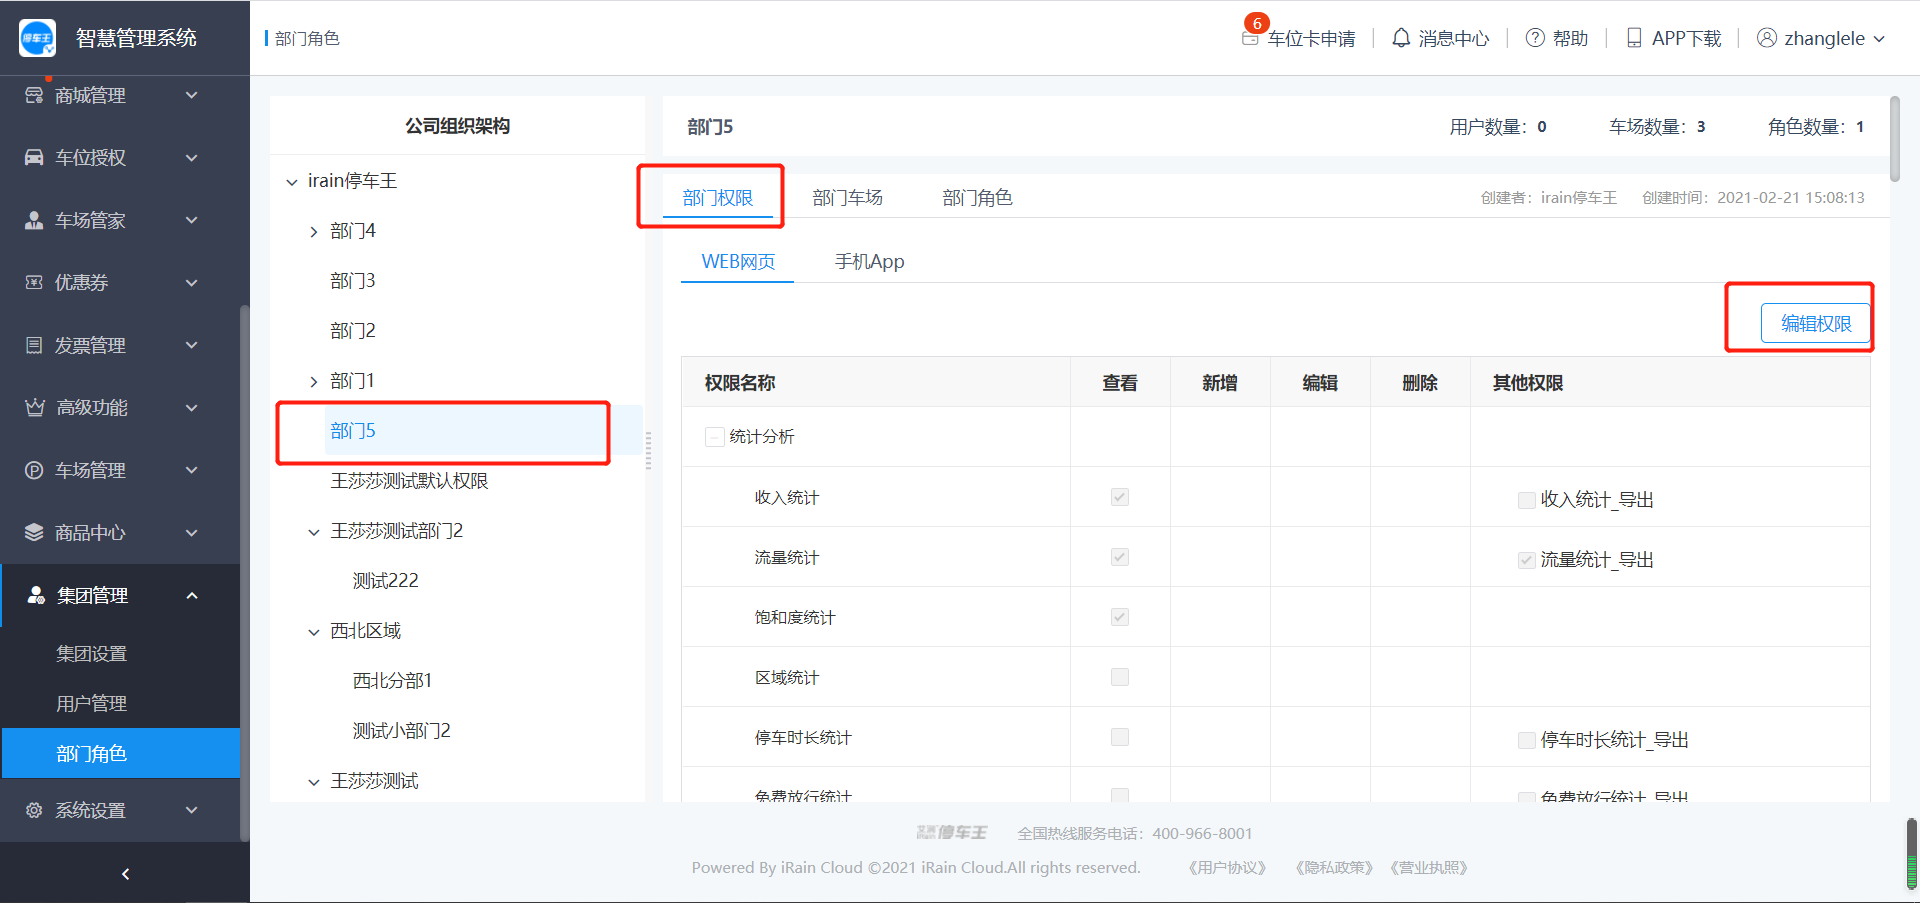Click the 商城管理 shop icon

(34, 95)
